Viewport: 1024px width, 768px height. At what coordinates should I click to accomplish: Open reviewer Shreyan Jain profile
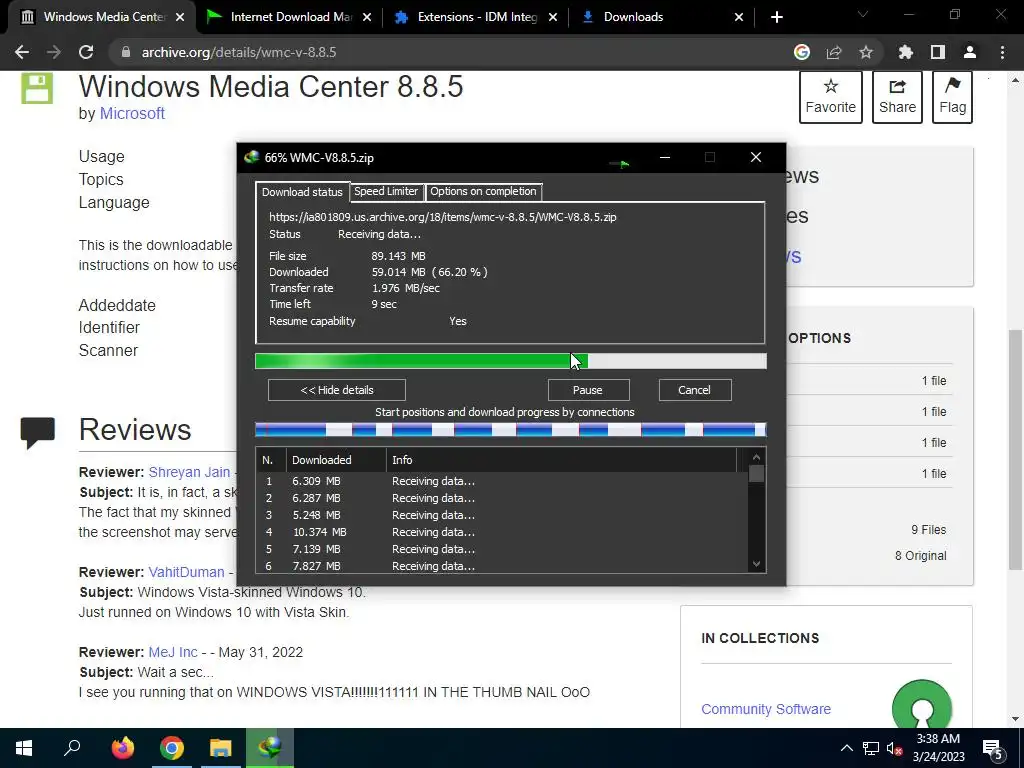(x=189, y=472)
